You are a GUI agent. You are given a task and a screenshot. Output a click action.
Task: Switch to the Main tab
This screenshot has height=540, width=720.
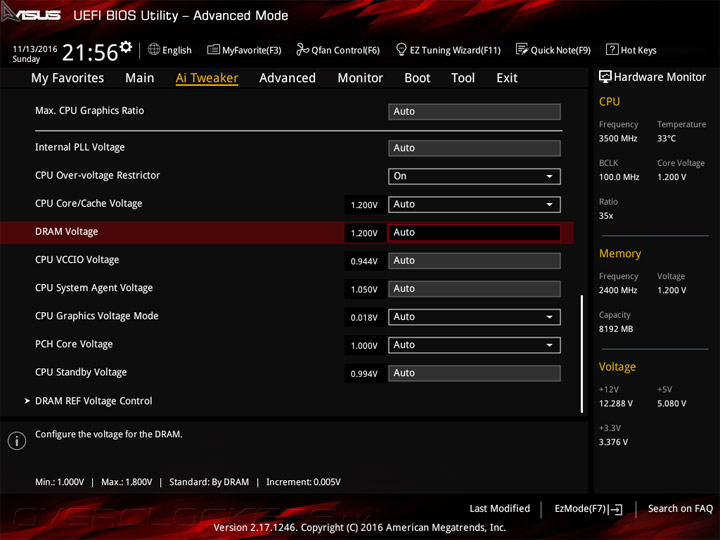coord(140,78)
